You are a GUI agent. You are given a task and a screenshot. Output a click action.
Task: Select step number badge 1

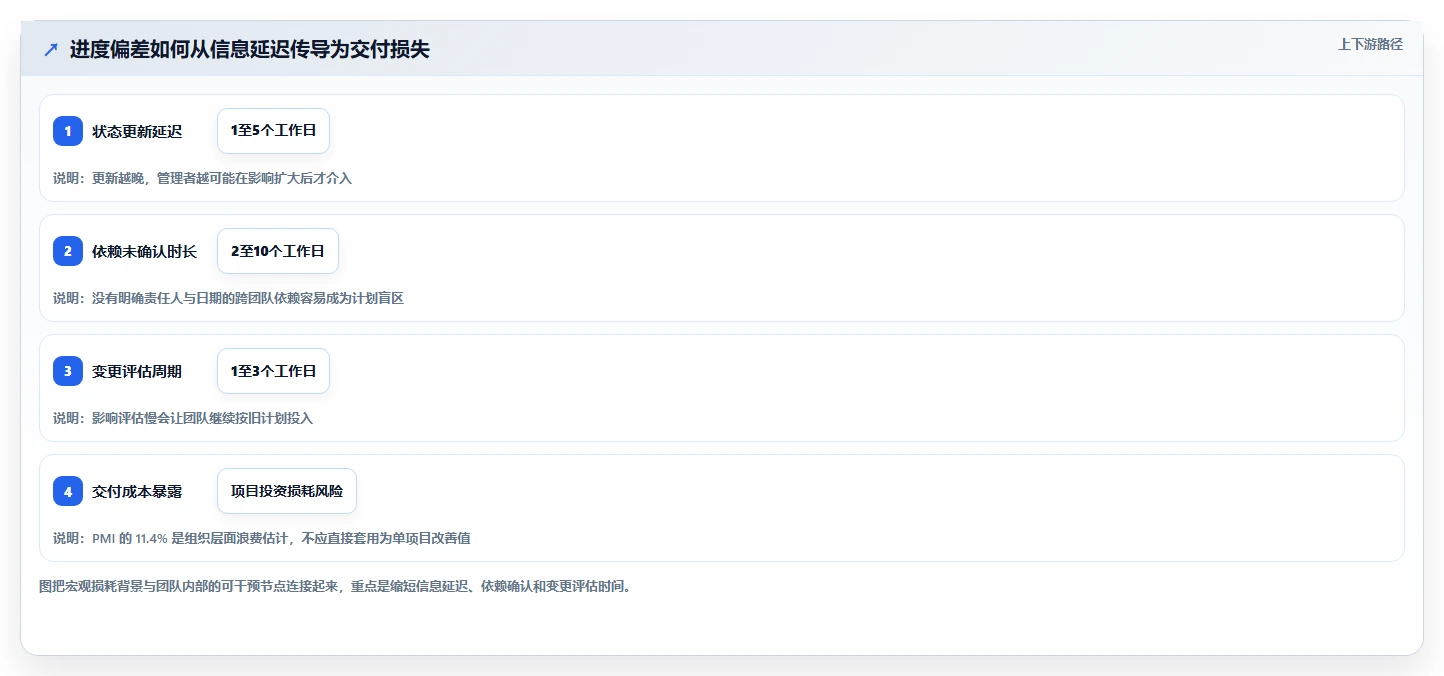click(x=68, y=131)
